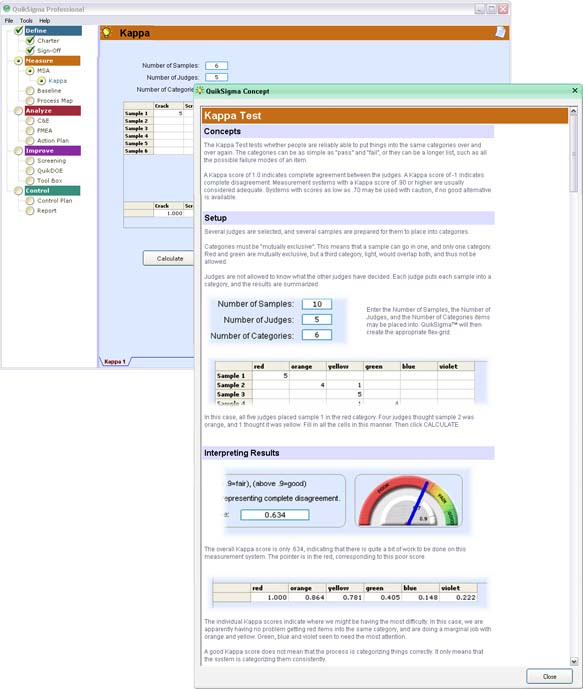Select the Measure phase radio circle

(x=18, y=61)
